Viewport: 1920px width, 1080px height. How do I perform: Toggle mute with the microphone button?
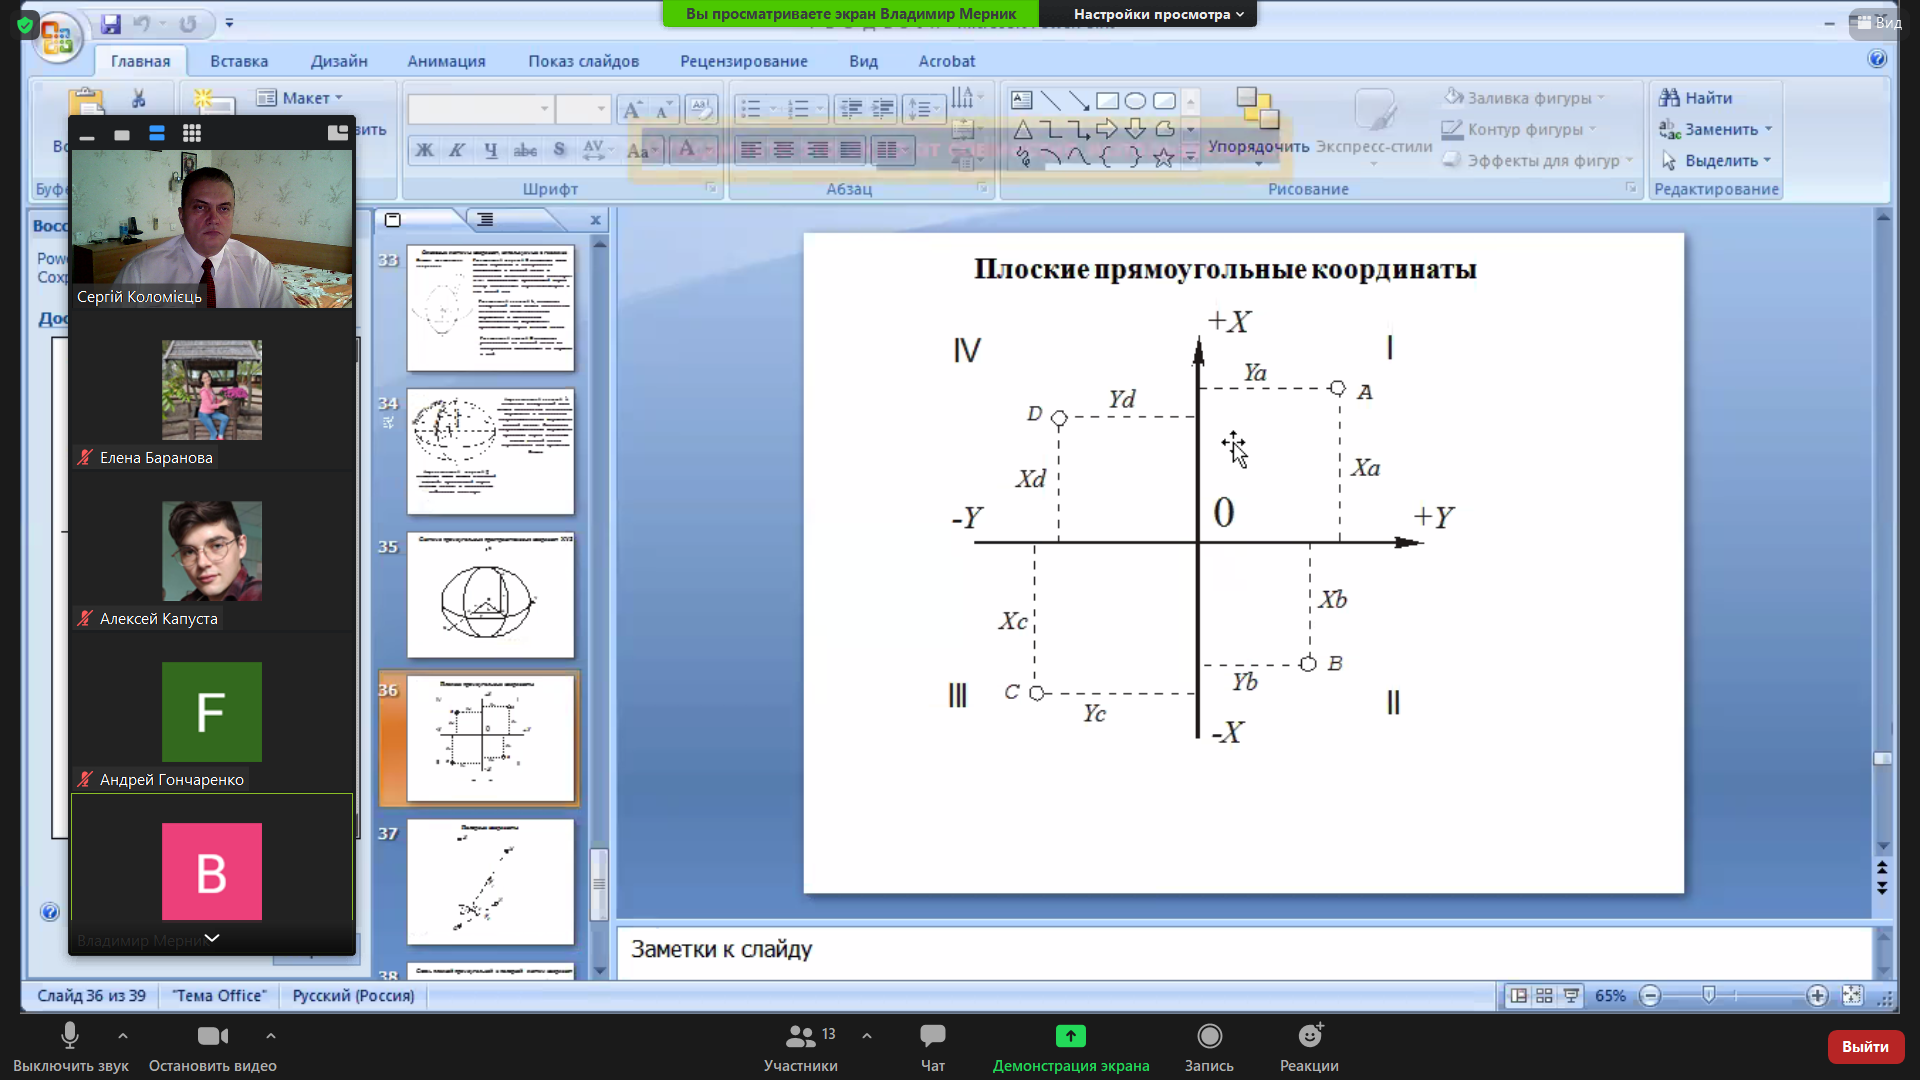pyautogui.click(x=69, y=1036)
